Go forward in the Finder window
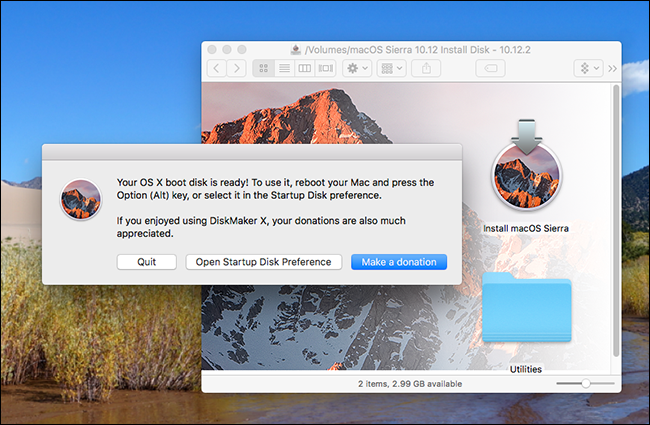The image size is (650, 425). 236,68
